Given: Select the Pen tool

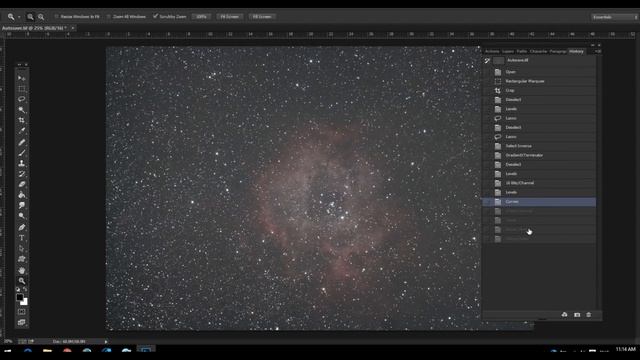Looking at the screenshot, I should click(x=22, y=227).
